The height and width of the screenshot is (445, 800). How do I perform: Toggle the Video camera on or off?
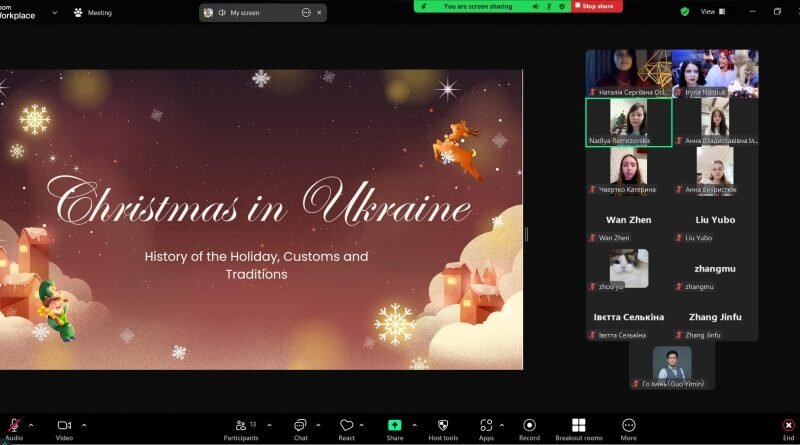pyautogui.click(x=64, y=430)
